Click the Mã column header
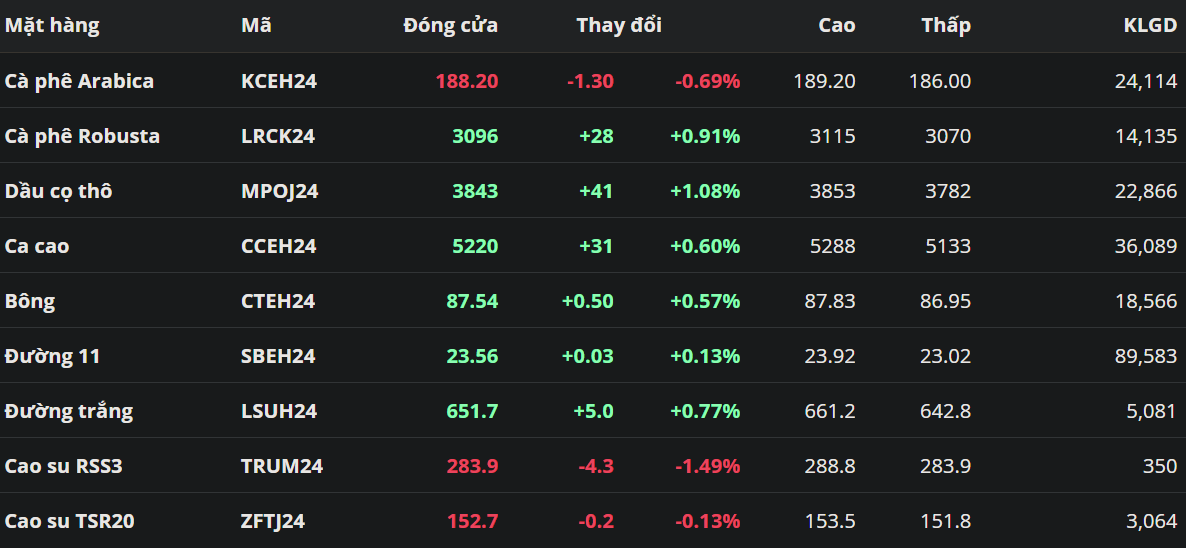Viewport: 1186px width, 548px height. (256, 26)
